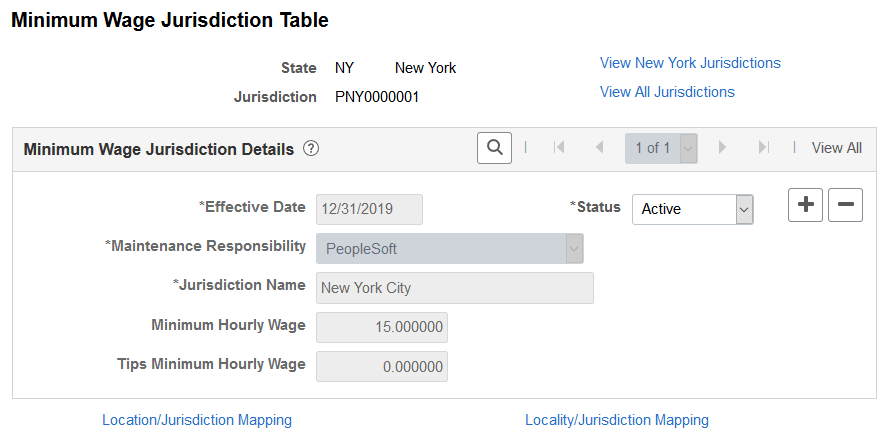Go to the previous row arrow
896x443 pixels.
click(x=599, y=148)
